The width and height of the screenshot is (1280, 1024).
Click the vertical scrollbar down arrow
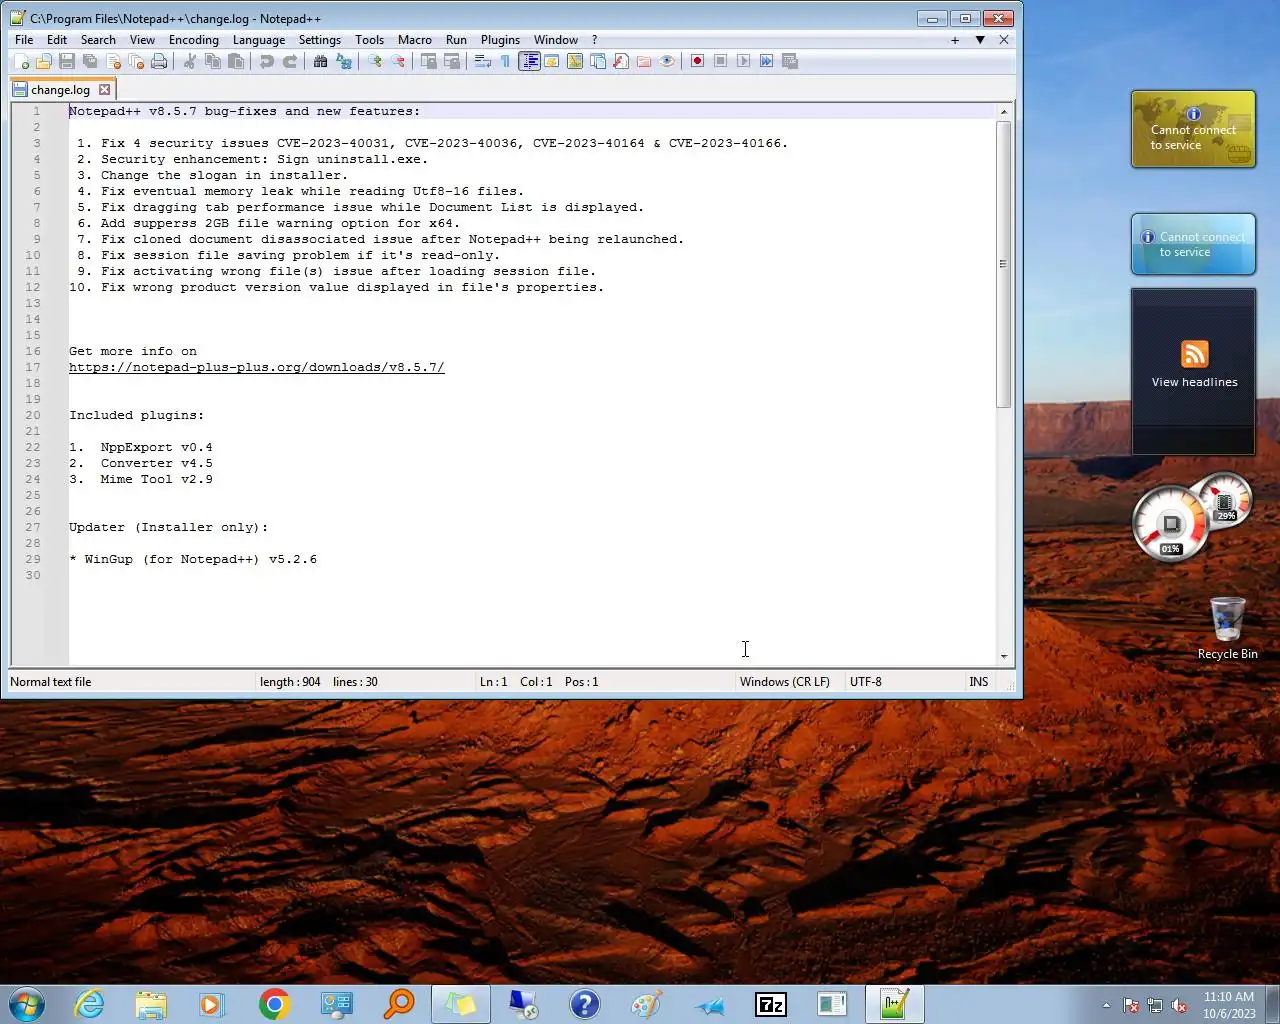point(1004,657)
